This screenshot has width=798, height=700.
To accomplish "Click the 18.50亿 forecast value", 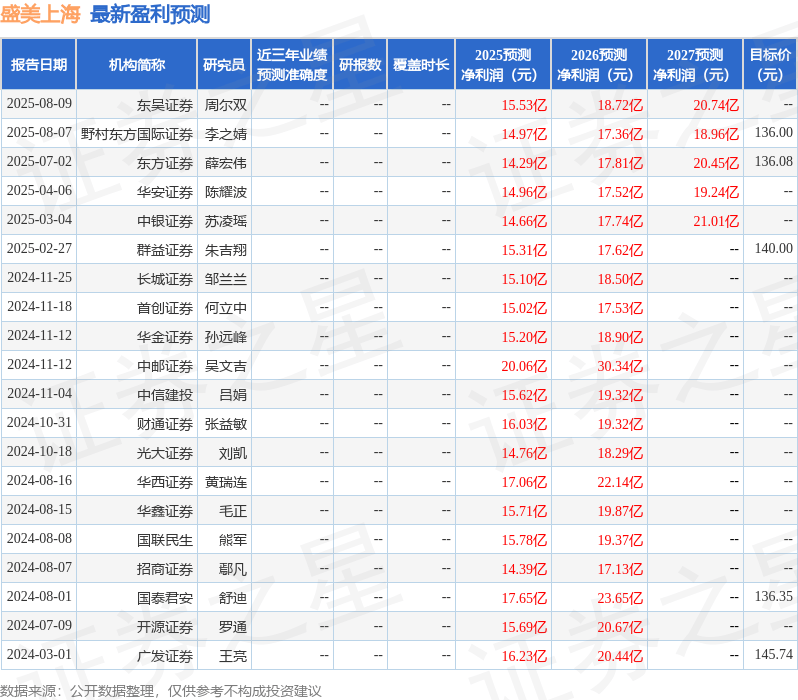I will [x=620, y=279].
